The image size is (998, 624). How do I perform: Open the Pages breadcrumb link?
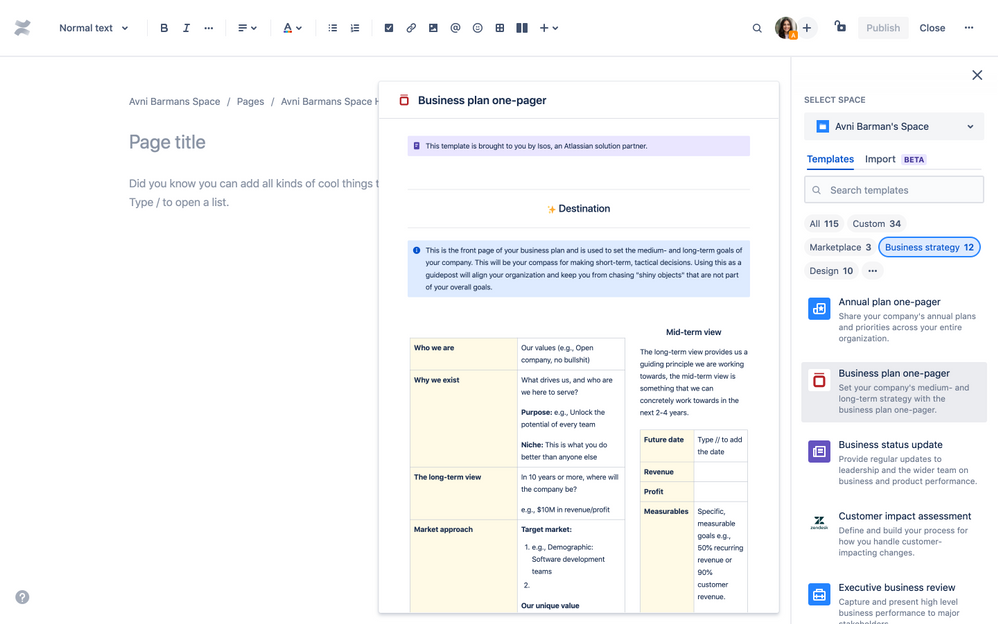[250, 101]
